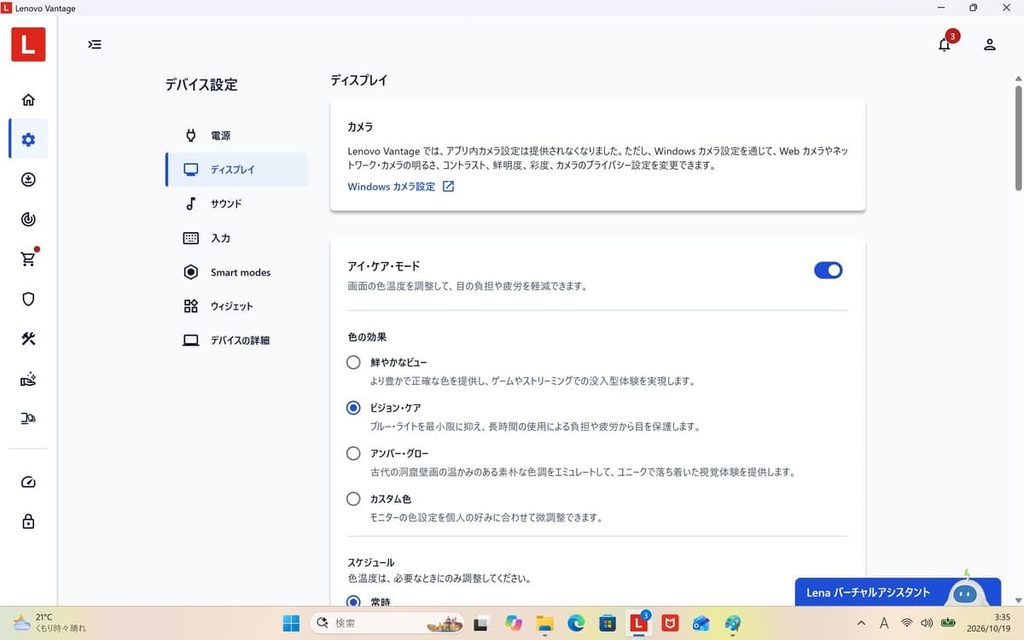Screen dimensions: 1024x640
Task: Open the security shield icon
Action: pyautogui.click(x=28, y=299)
